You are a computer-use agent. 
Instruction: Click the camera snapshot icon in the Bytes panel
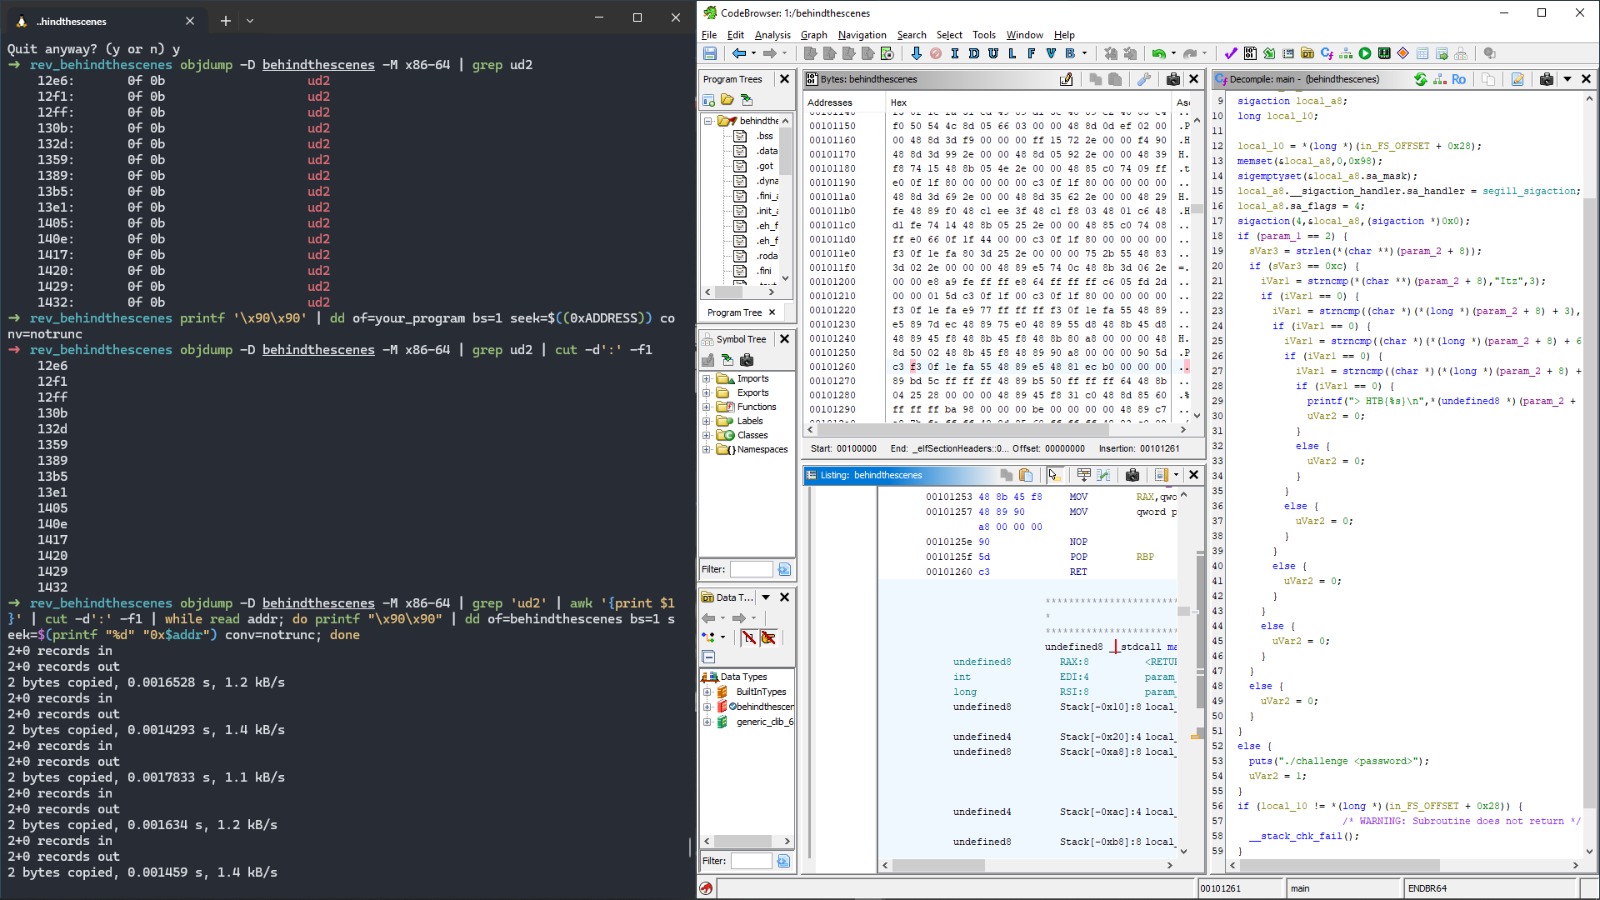tap(1172, 79)
